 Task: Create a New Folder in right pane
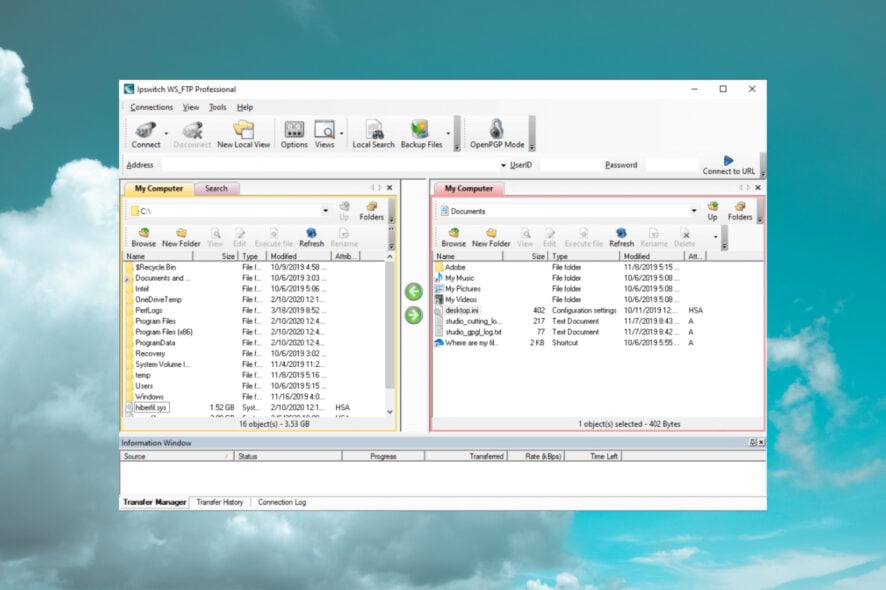(491, 237)
